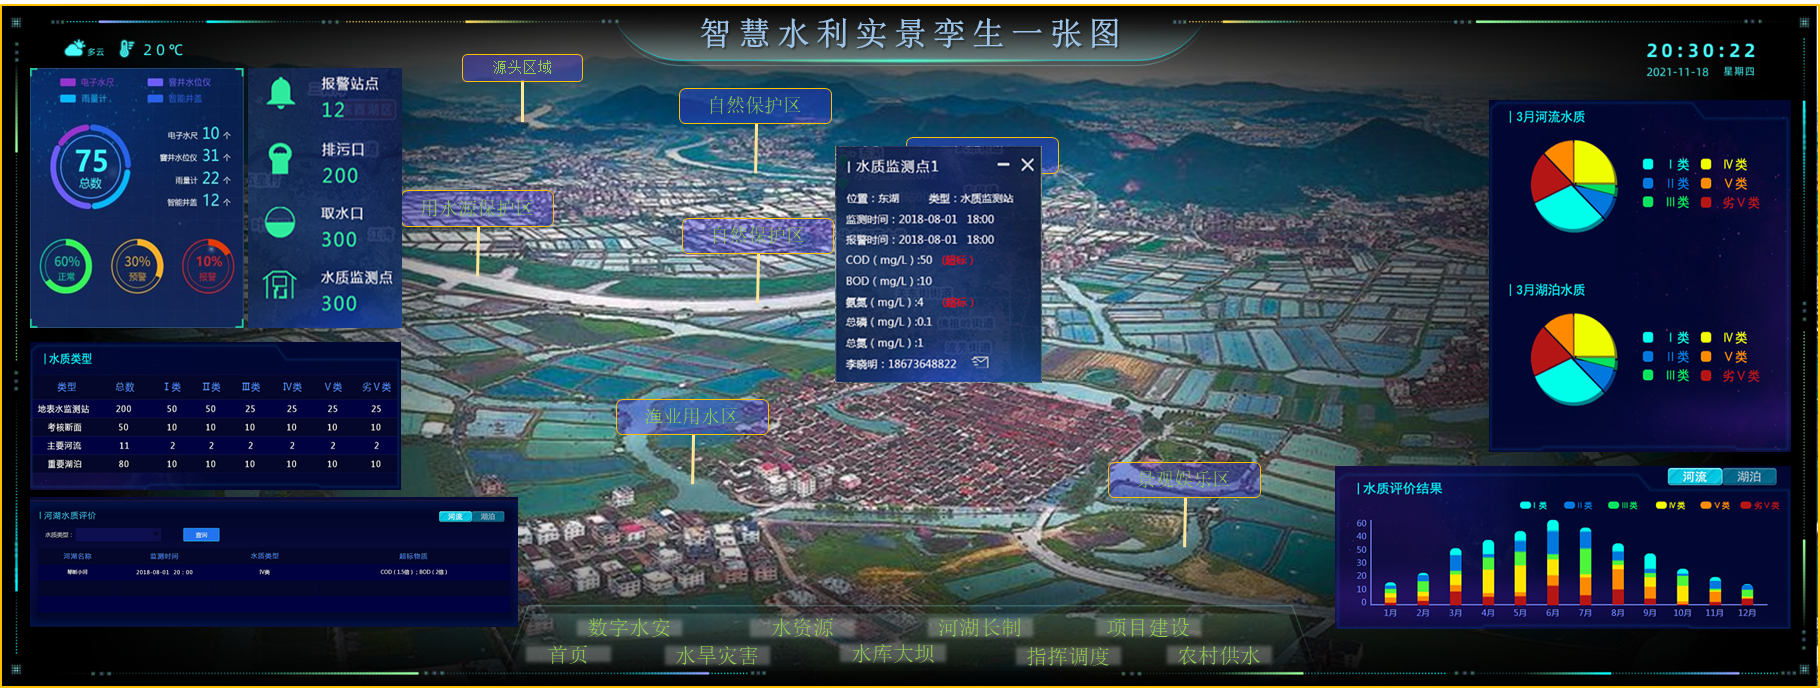The width and height of the screenshot is (1820, 688).
Task: Click the 3月河流水质 pie chart
Action: point(1574,186)
